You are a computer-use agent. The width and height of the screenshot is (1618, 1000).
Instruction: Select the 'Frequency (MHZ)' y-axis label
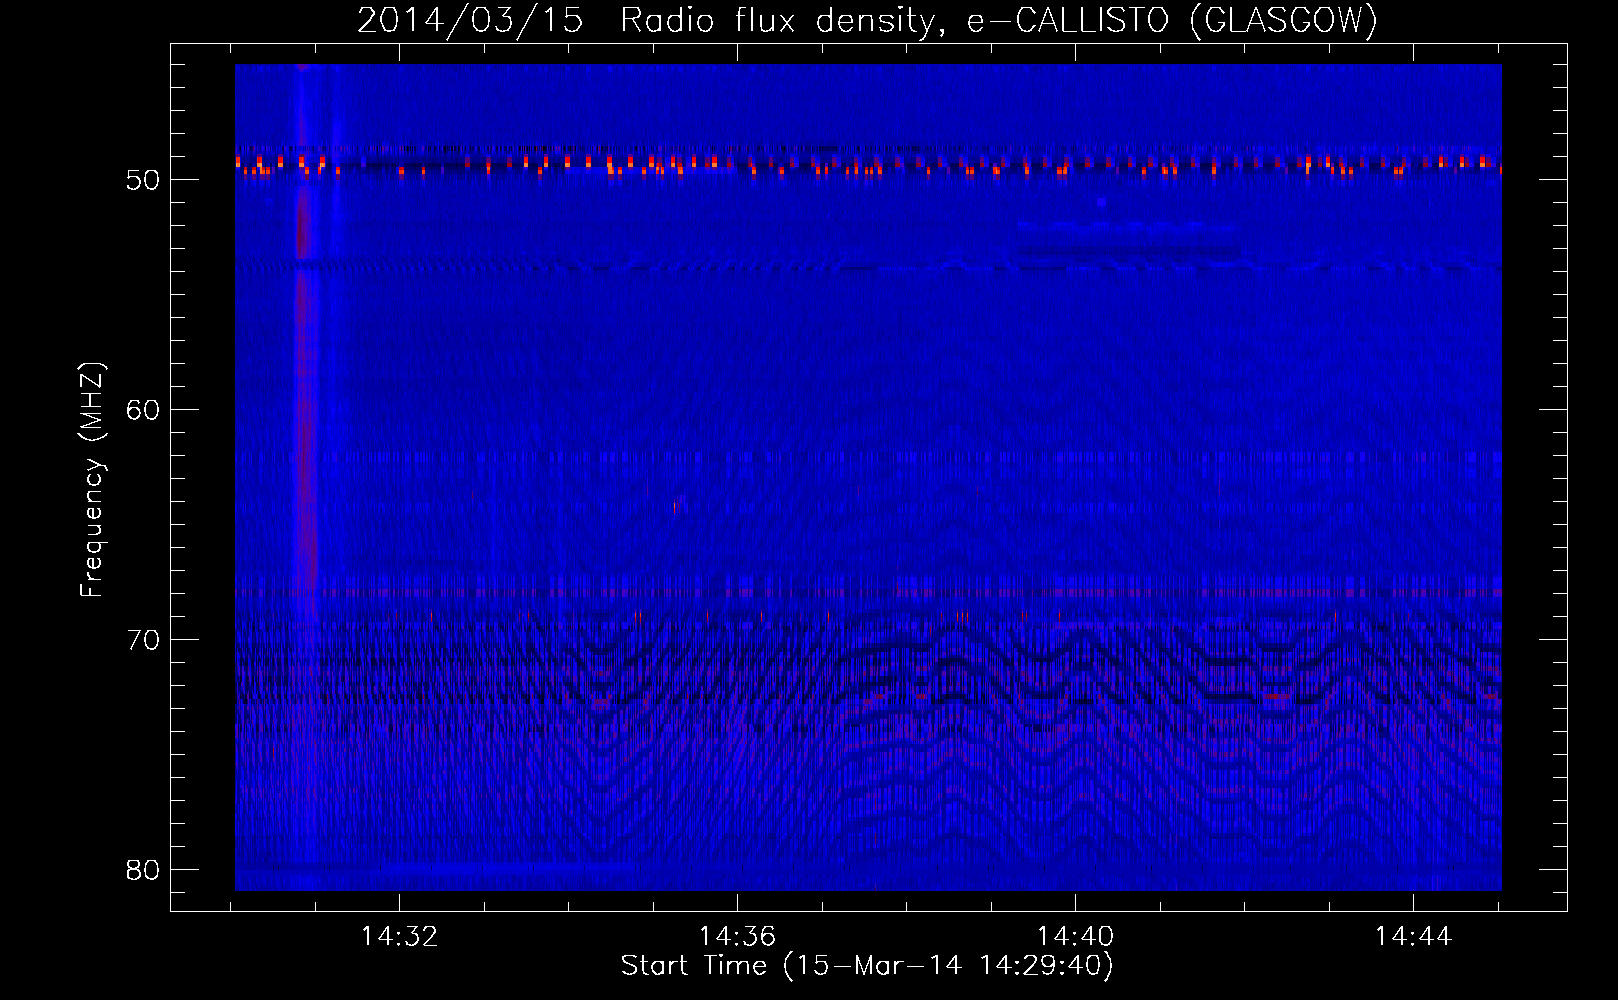[x=92, y=480]
